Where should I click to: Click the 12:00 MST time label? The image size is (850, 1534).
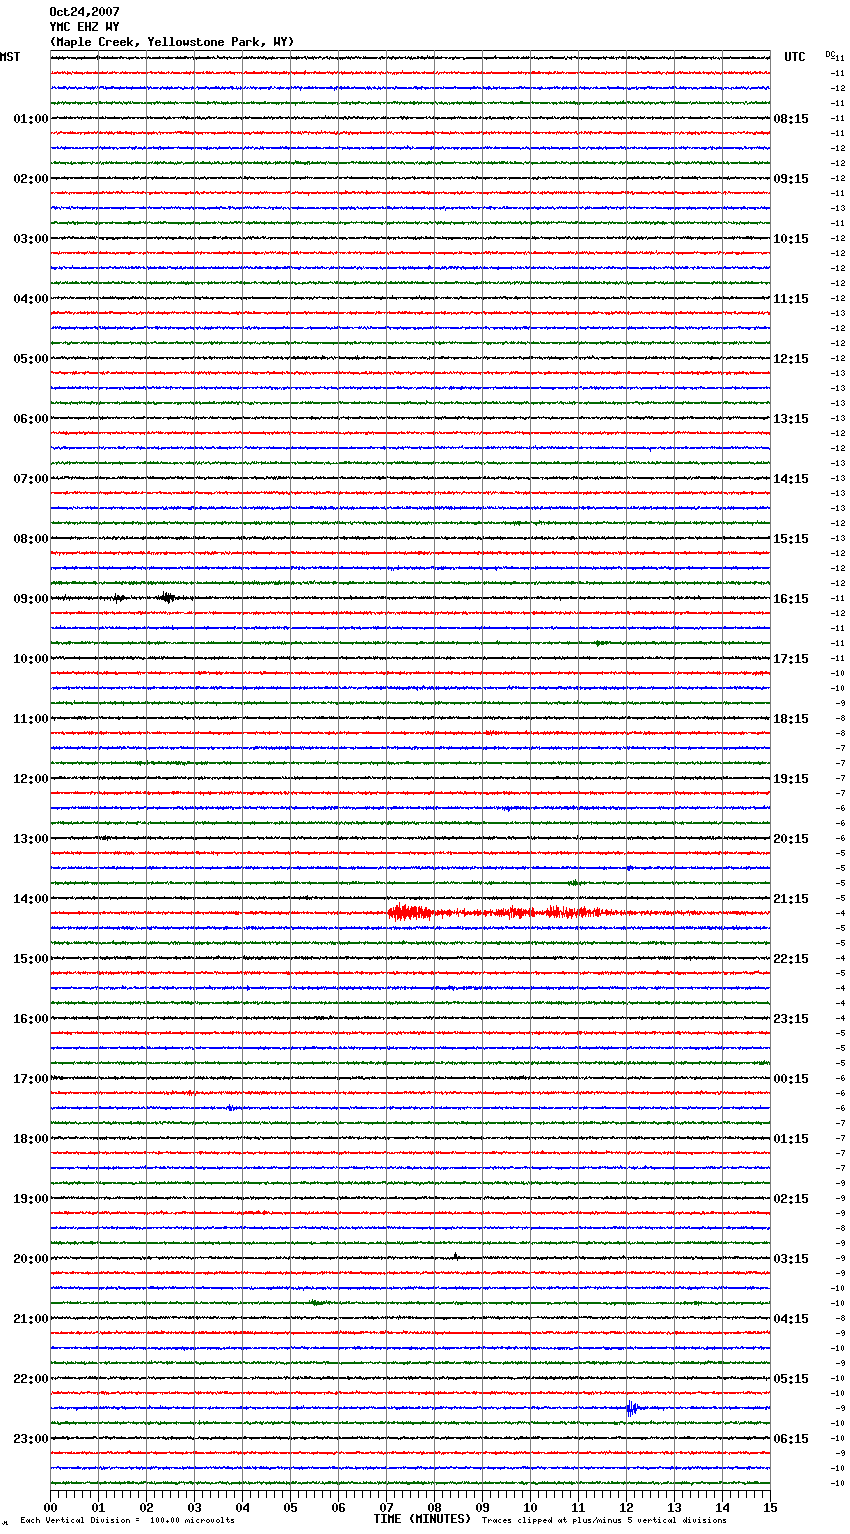pyautogui.click(x=31, y=779)
